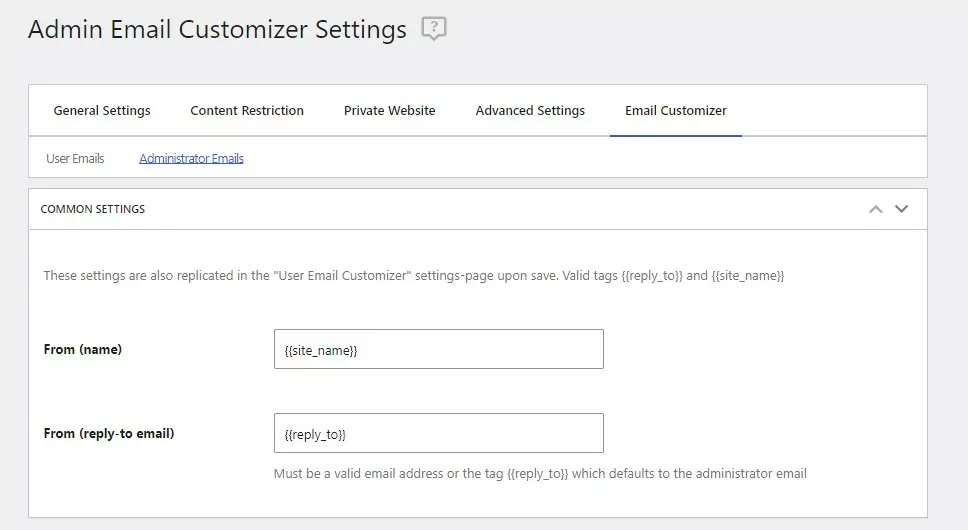The image size is (968, 530).
Task: Click the up chevron in Common Settings
Action: tap(875, 209)
